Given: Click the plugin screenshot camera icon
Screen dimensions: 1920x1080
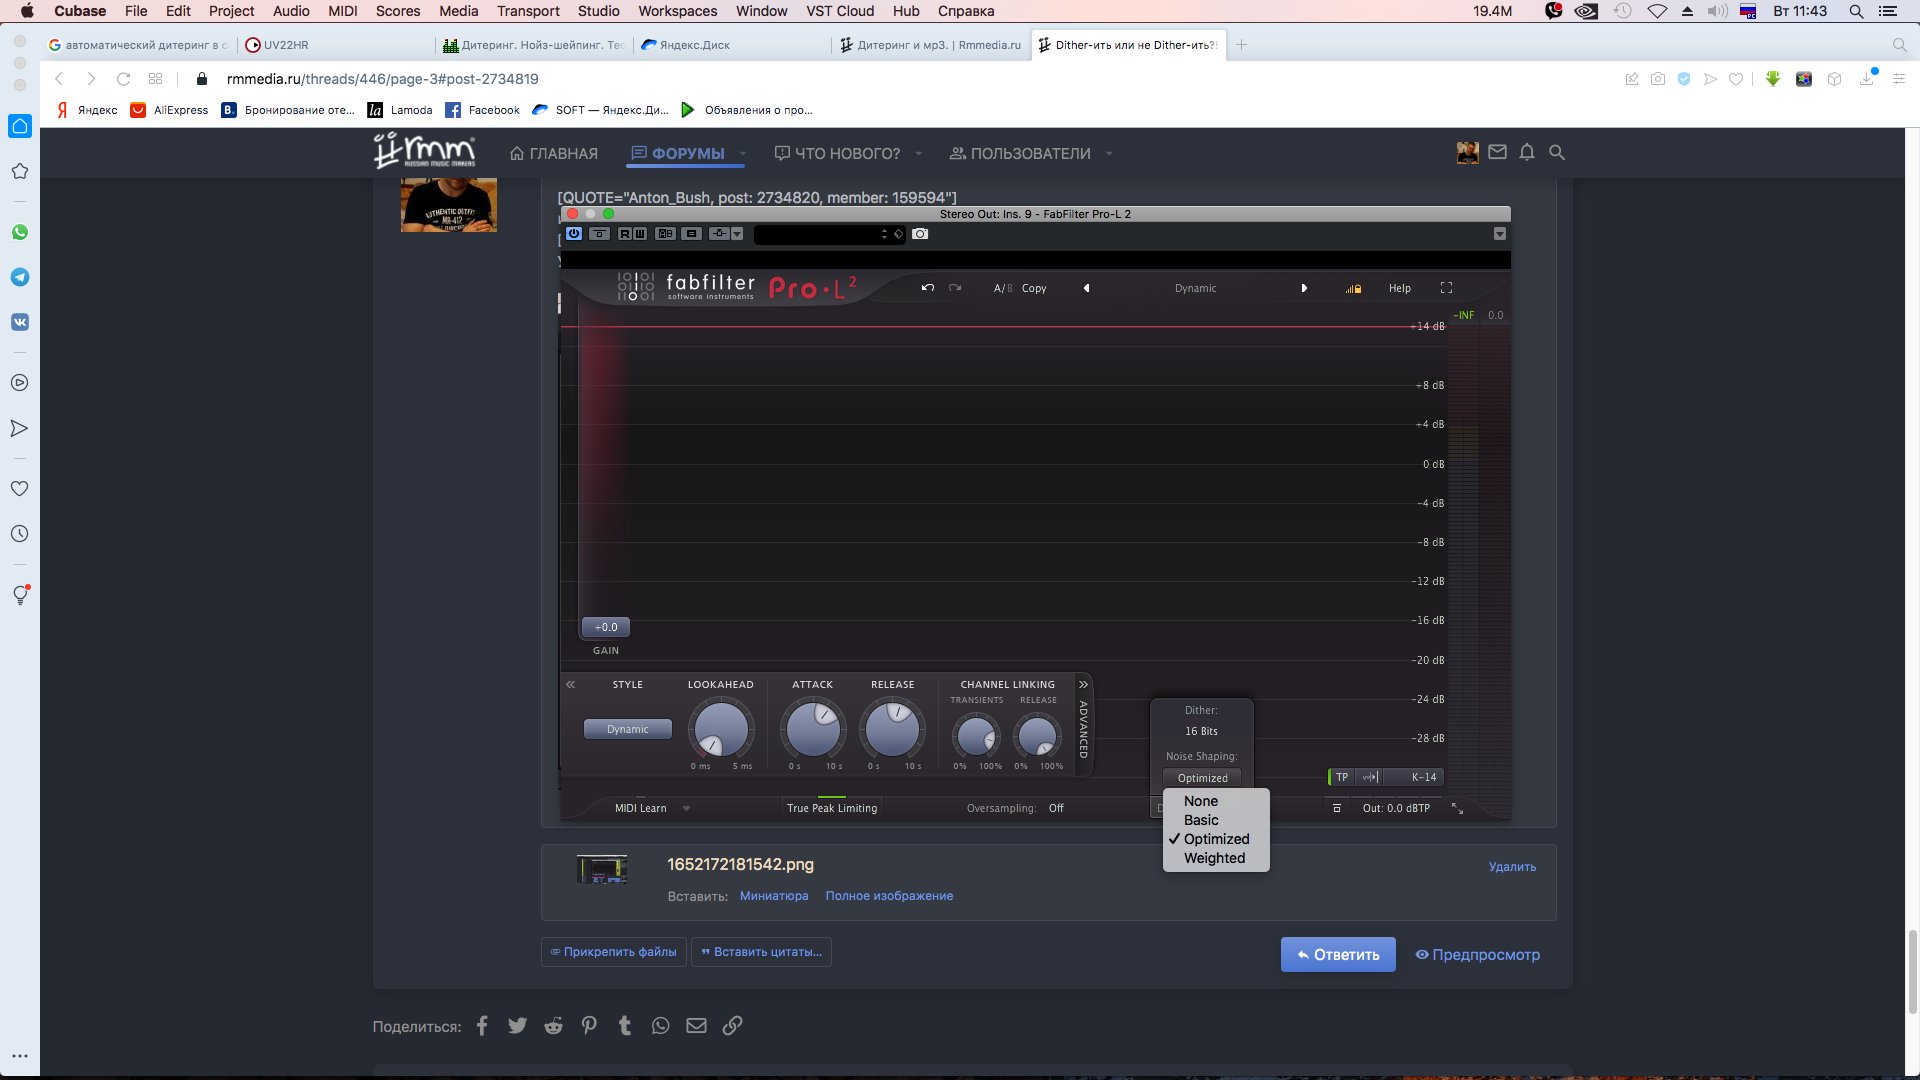Looking at the screenshot, I should pos(920,234).
